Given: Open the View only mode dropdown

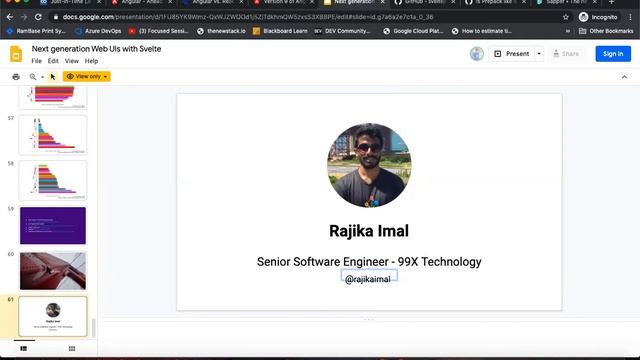Looking at the screenshot, I should tap(87, 77).
